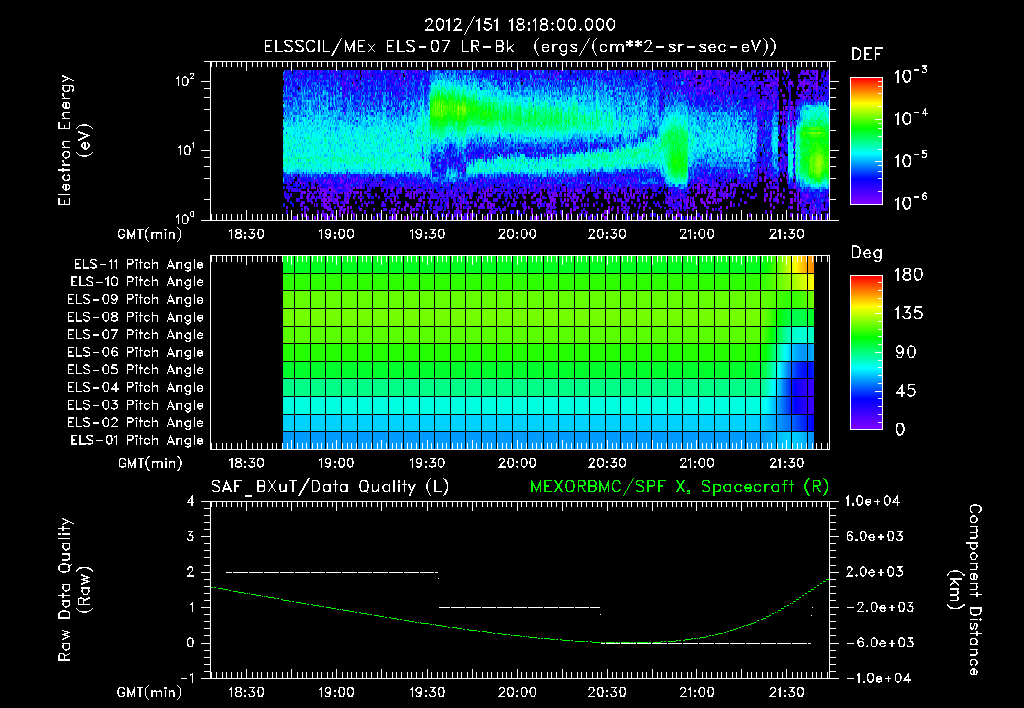Click 19:30 time label under the spectrogram

pyautogui.click(x=426, y=234)
